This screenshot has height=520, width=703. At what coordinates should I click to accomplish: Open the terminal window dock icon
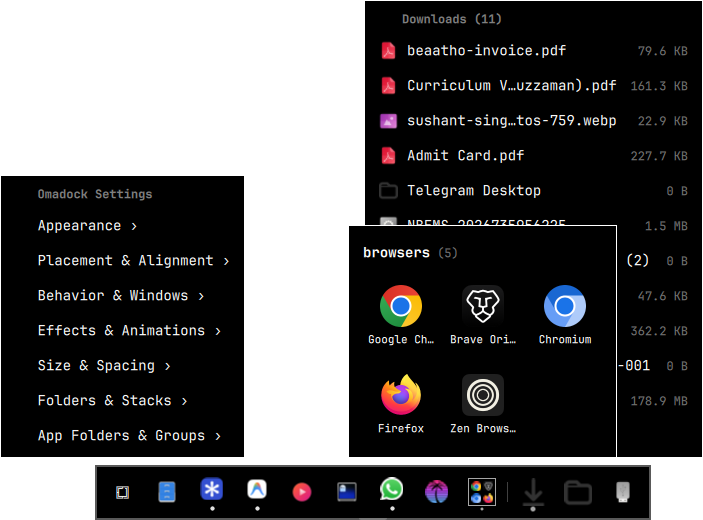(347, 492)
